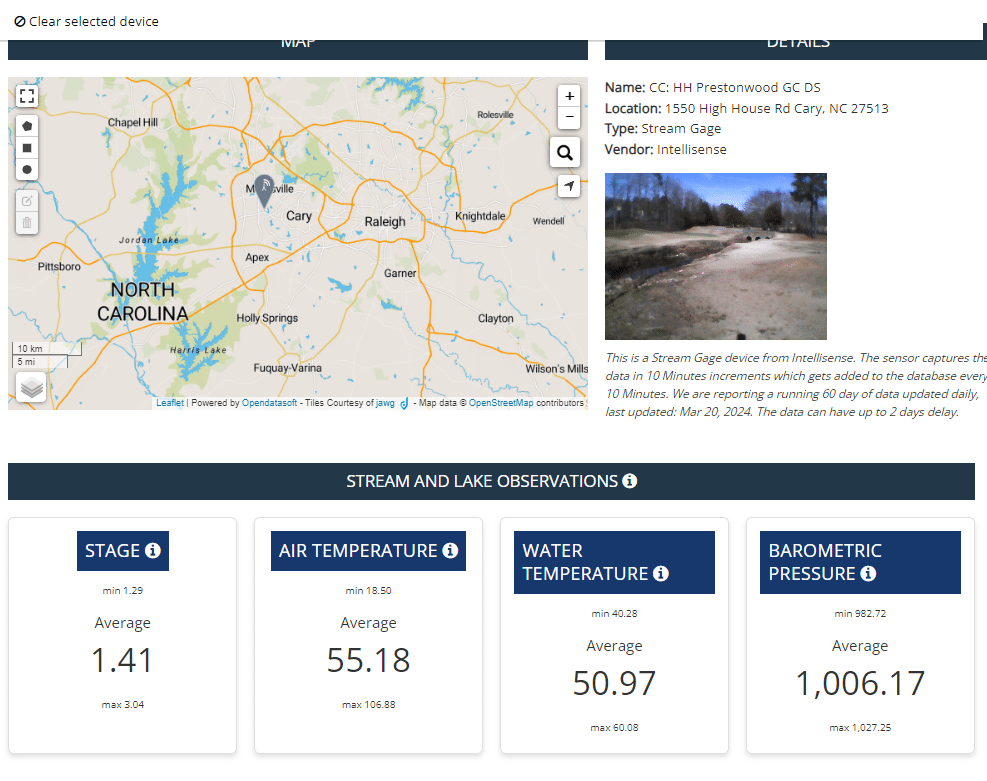Image resolution: width=987 pixels, height=781 pixels.
Task: Click the edit layers icon on map
Action: click(27, 200)
